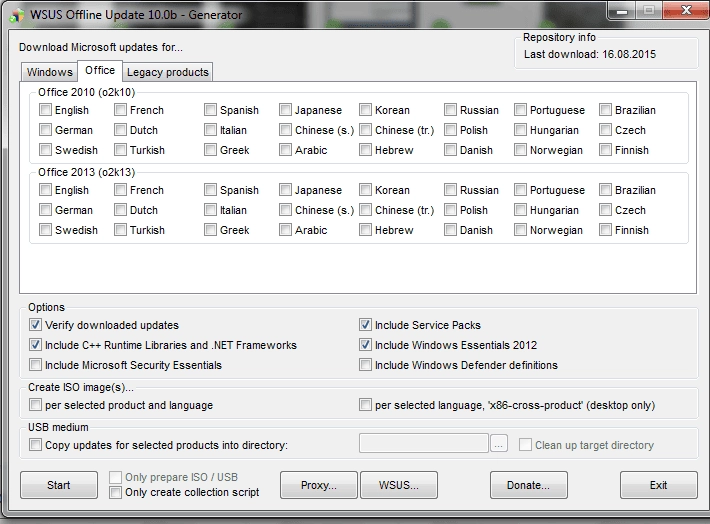The height and width of the screenshot is (524, 710).
Task: Check Hebrew in Office 2013 group
Action: [365, 230]
